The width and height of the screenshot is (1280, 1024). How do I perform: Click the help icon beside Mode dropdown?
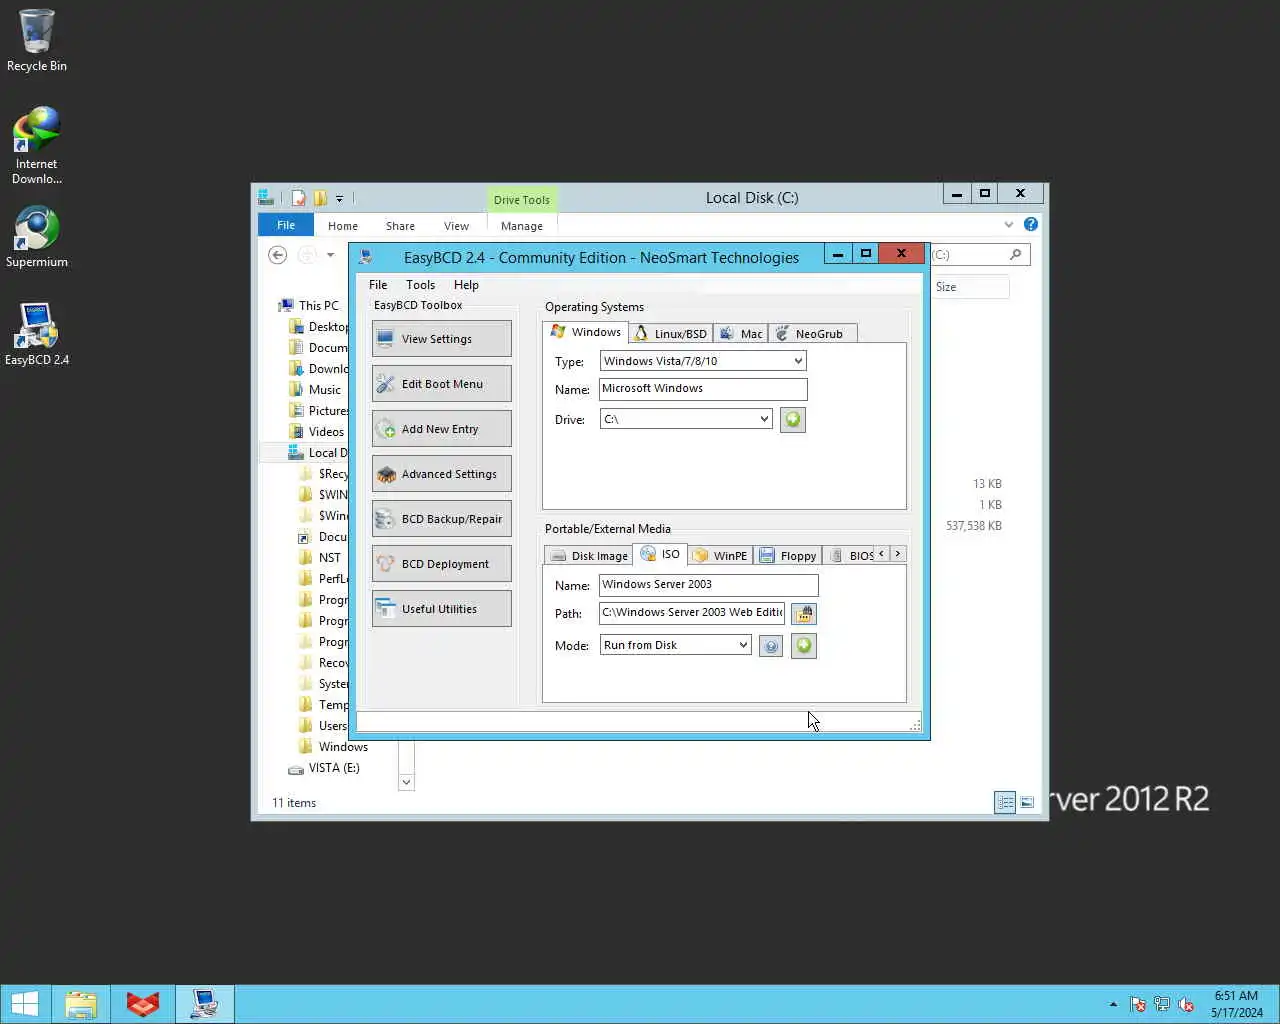tap(771, 646)
